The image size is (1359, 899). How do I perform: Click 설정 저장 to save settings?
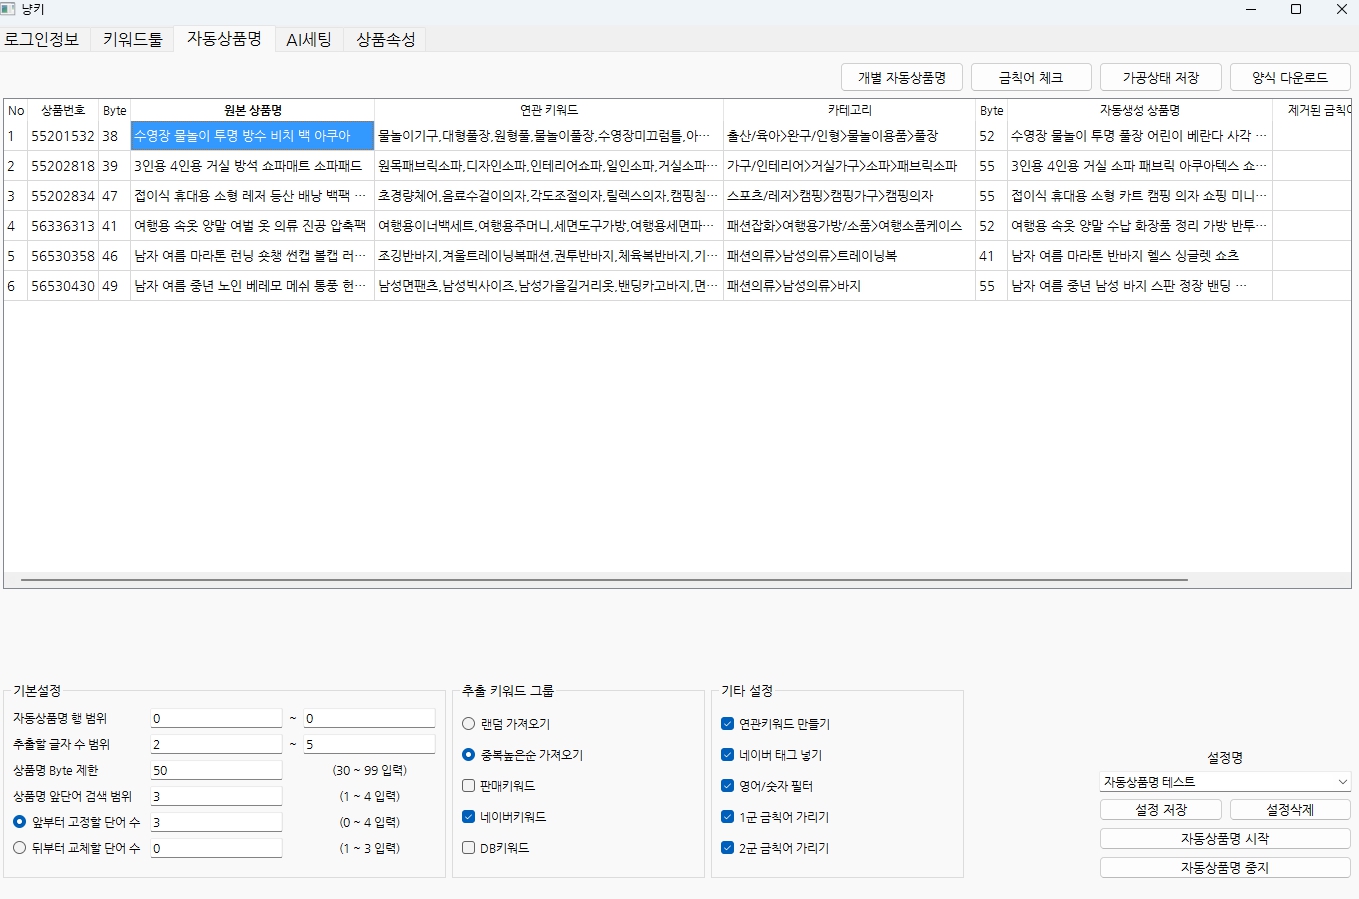1160,809
